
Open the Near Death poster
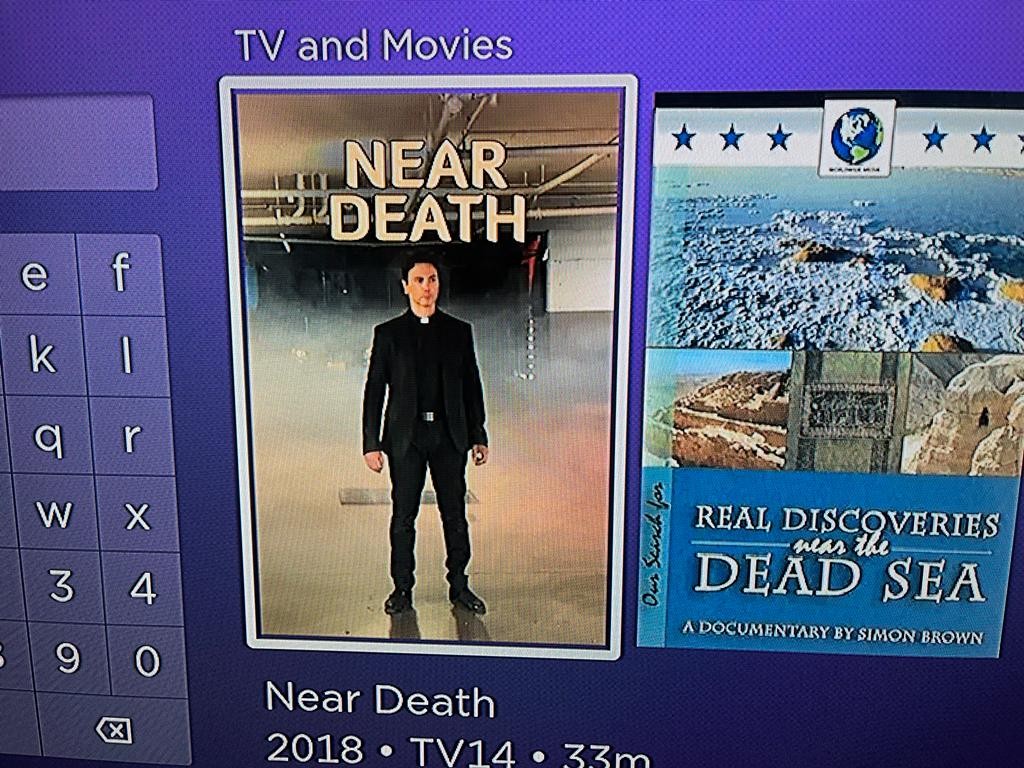coord(428,367)
